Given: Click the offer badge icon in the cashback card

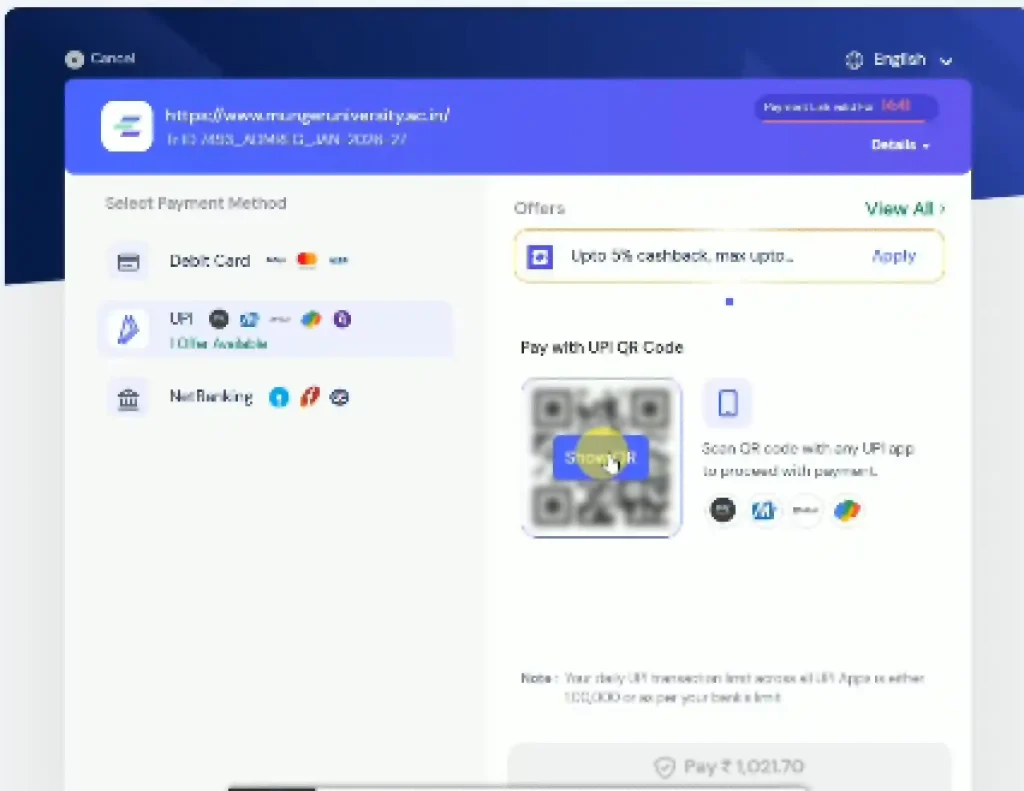Looking at the screenshot, I should [x=540, y=257].
